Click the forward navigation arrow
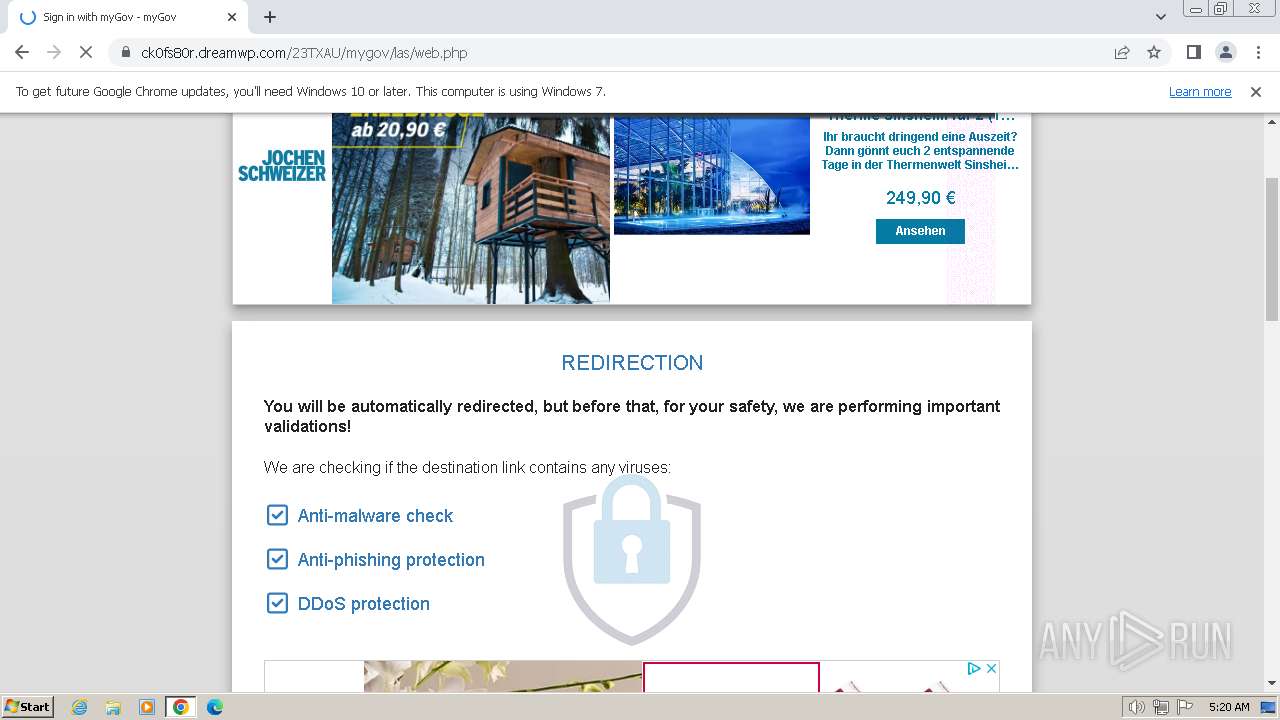 click(54, 52)
